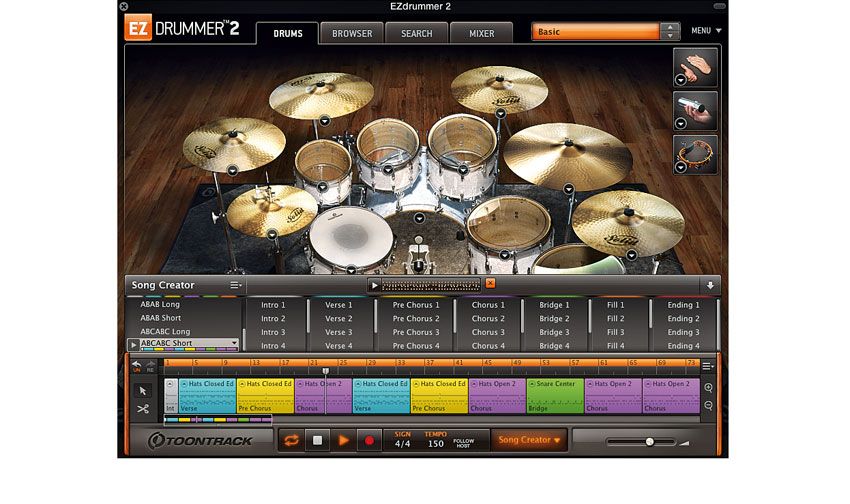Select Ending 3 groove
Image resolution: width=850 pixels, height=504 pixels.
coord(683,332)
